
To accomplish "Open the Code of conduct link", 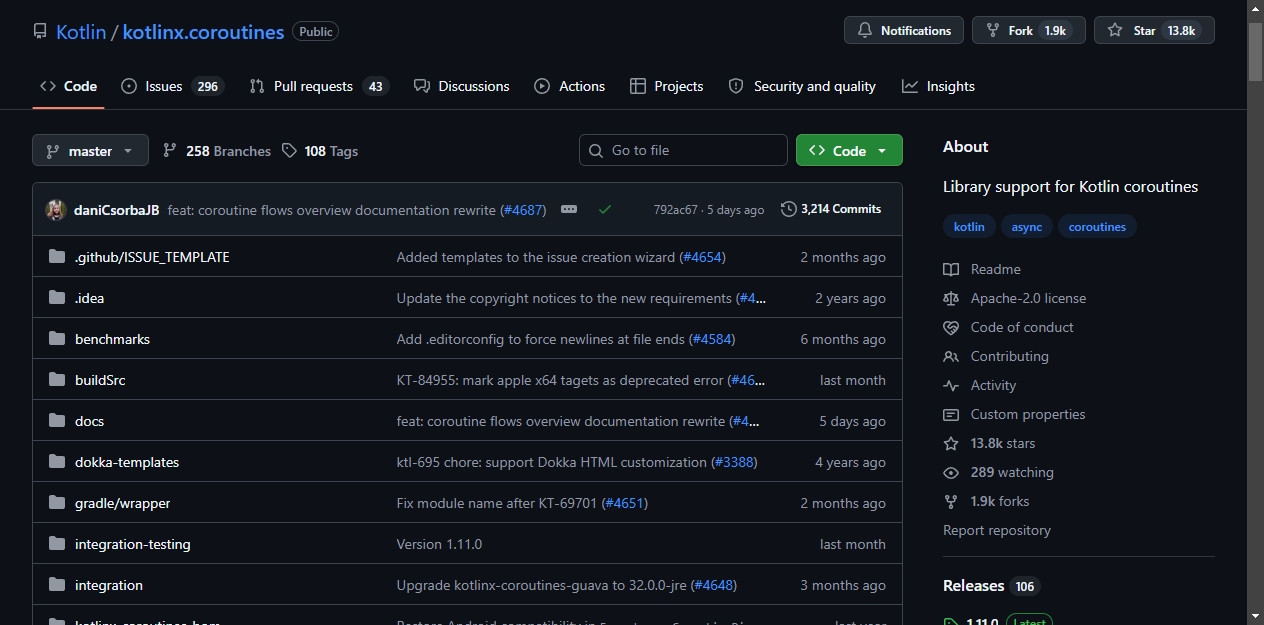I will (x=1008, y=327).
